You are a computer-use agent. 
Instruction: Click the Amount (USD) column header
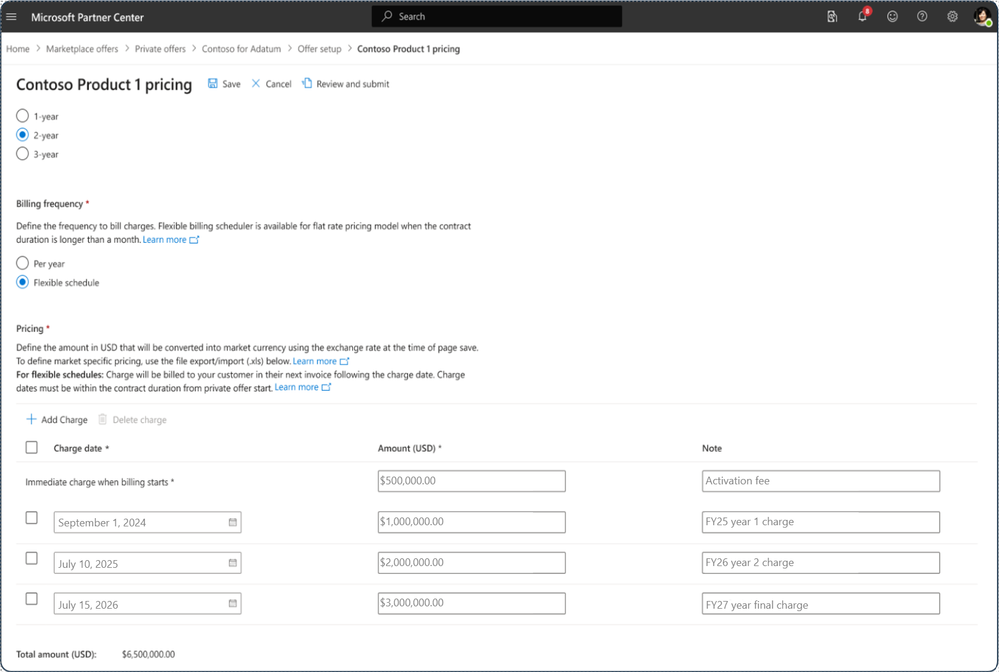pyautogui.click(x=410, y=448)
